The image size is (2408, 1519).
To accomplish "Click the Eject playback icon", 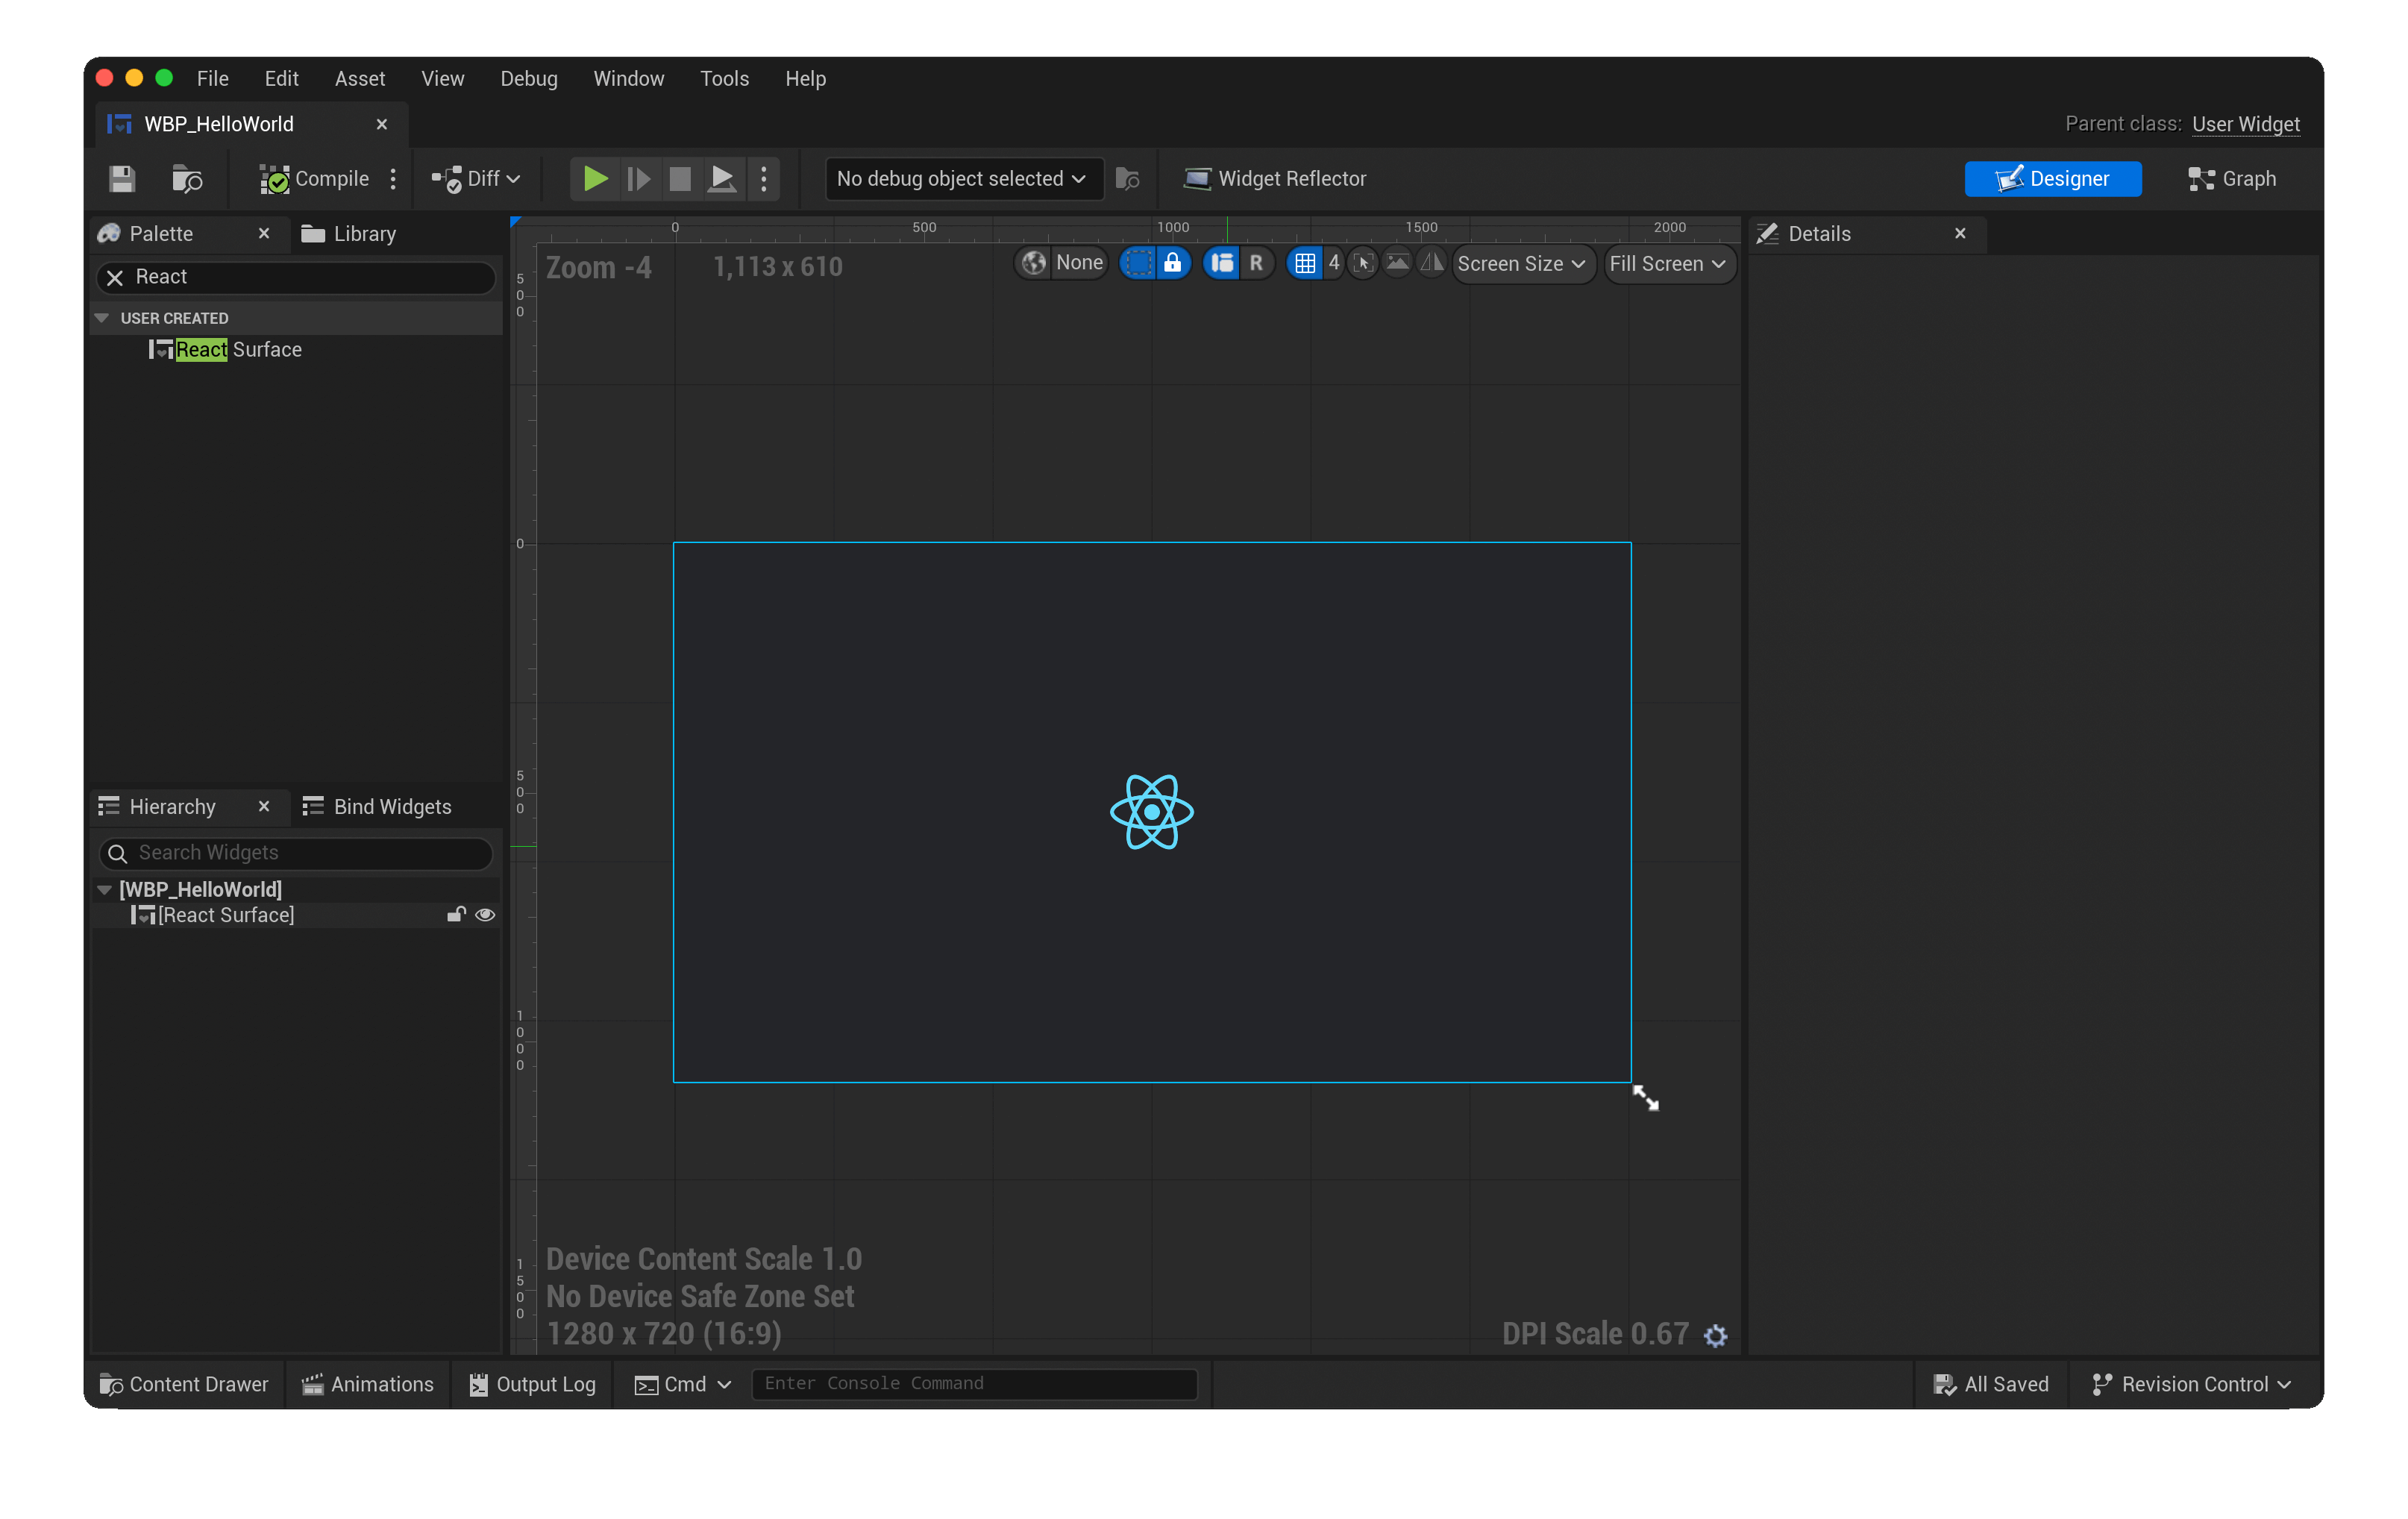I will (x=722, y=178).
